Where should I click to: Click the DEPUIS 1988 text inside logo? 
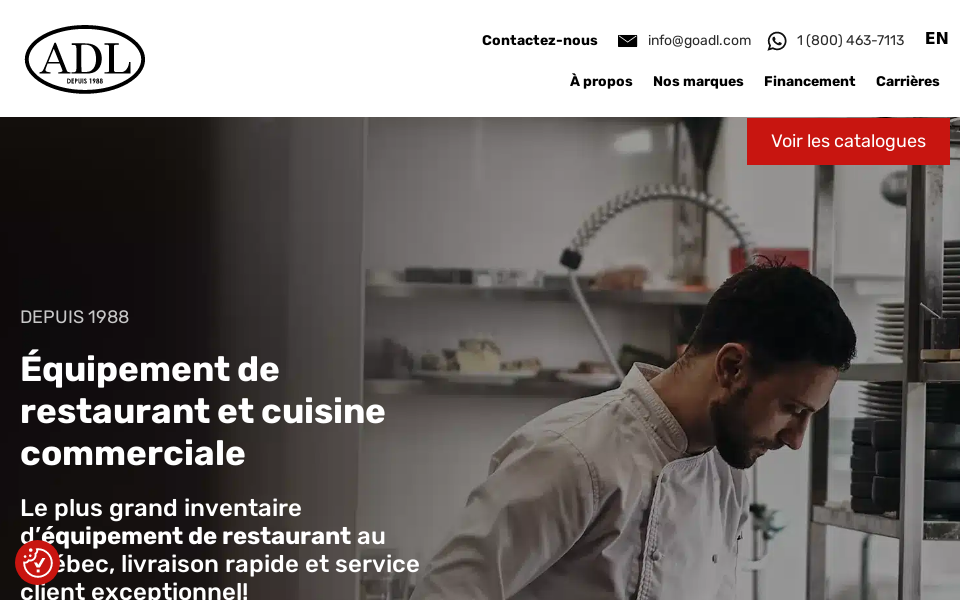coord(85,81)
